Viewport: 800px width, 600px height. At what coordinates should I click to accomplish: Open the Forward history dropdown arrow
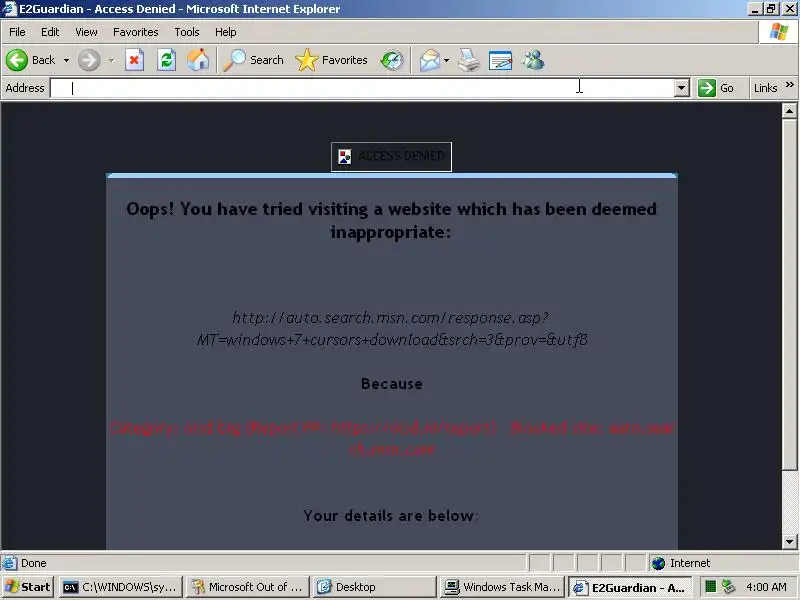coord(111,60)
